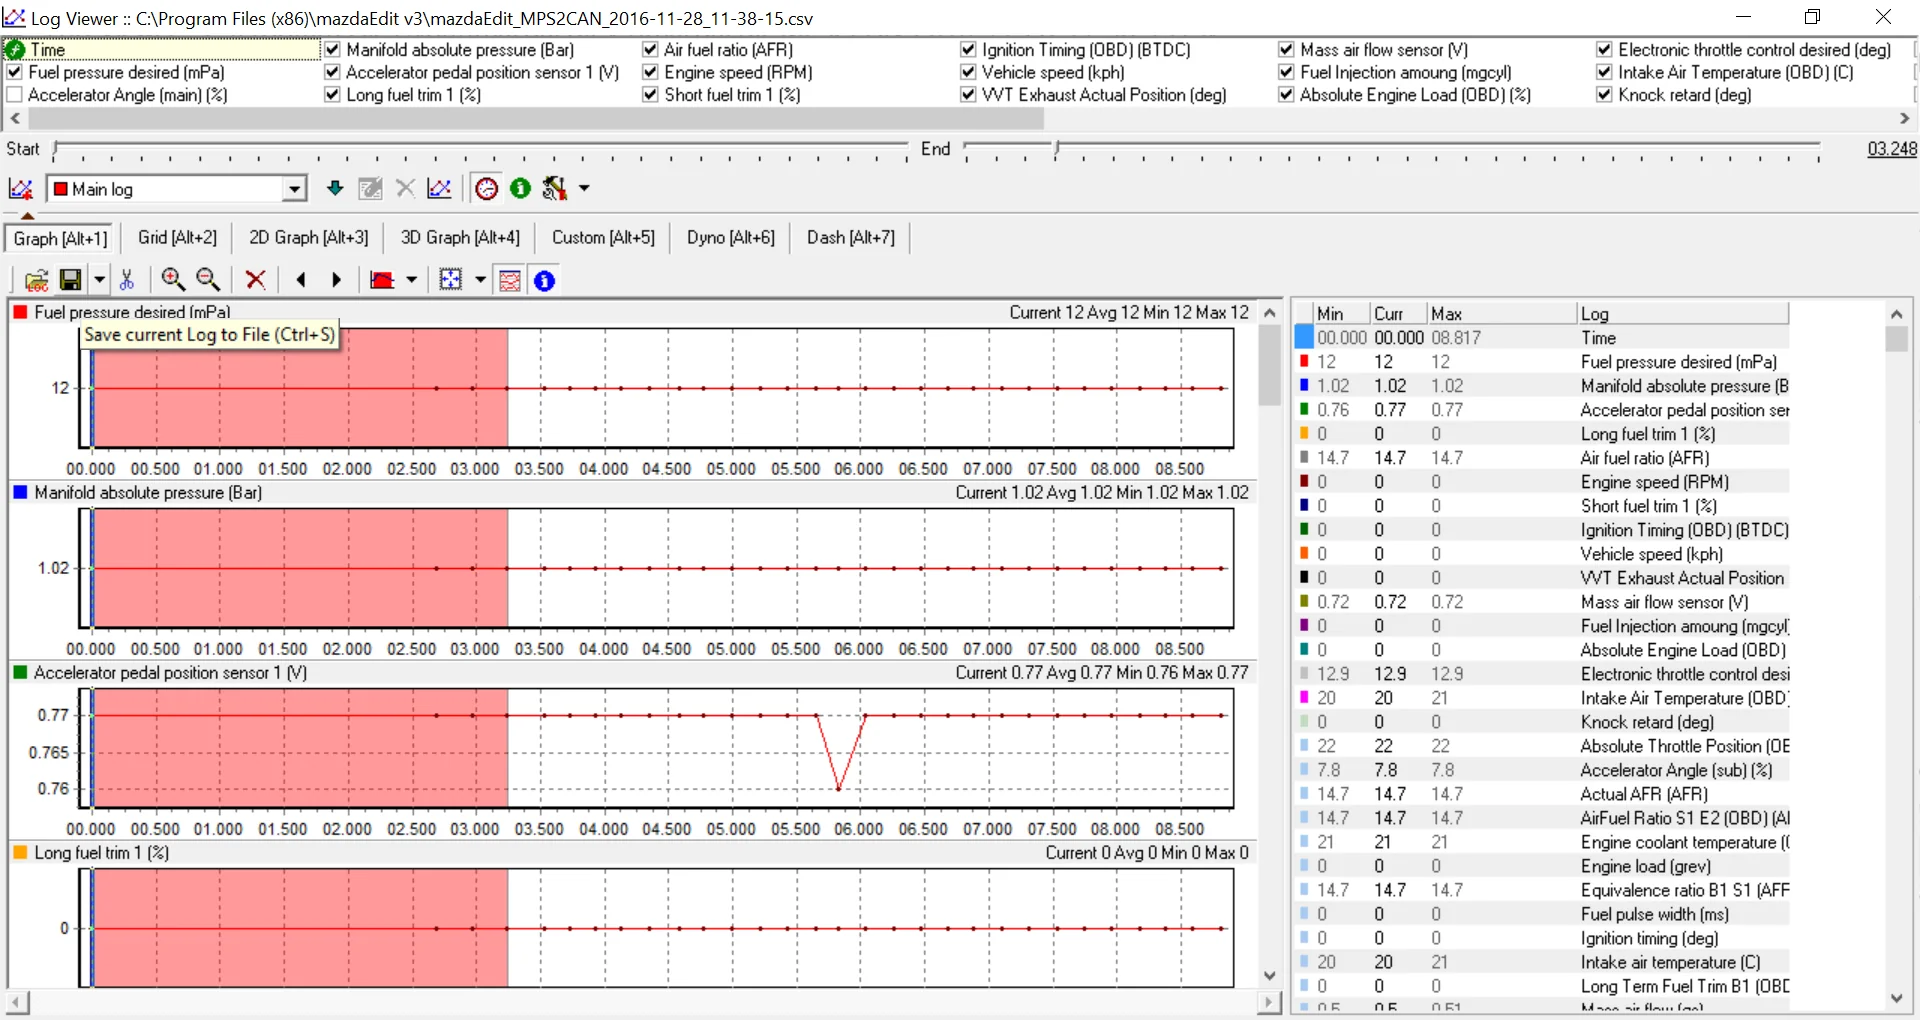
Task: Open the 2D Graph [Alt+3] tab
Action: (x=309, y=237)
